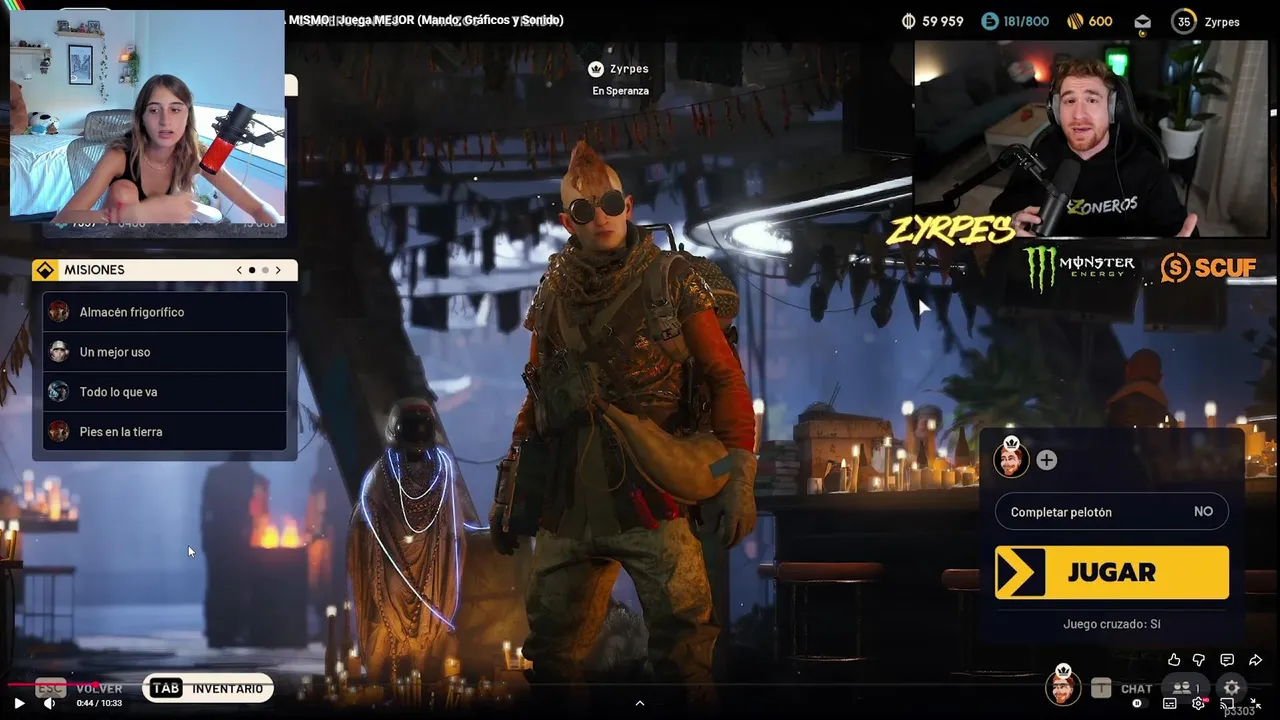Image resolution: width=1280 pixels, height=720 pixels.
Task: Seek on the red video progress bar
Action: pyautogui.click(x=640, y=685)
